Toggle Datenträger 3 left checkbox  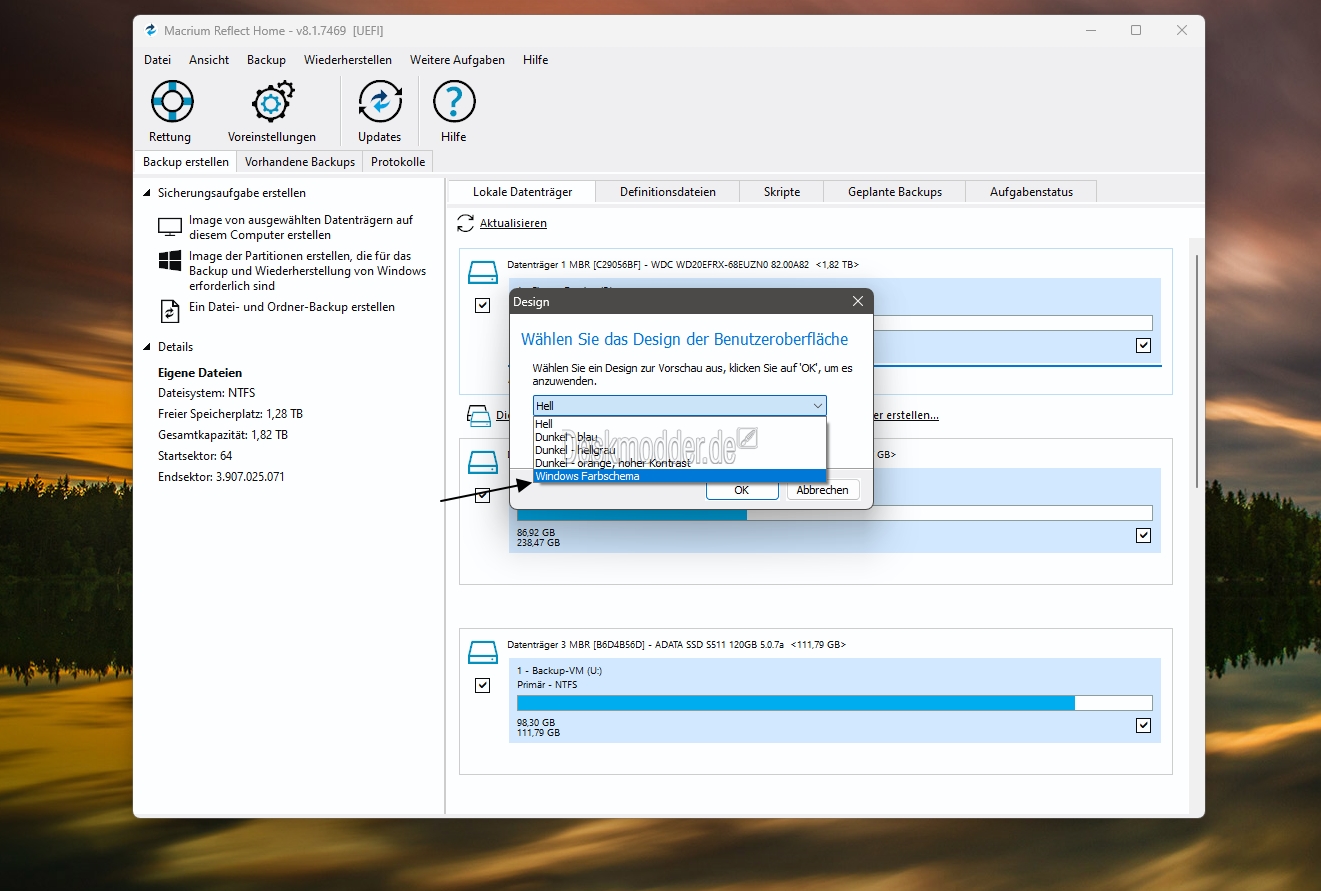(x=483, y=685)
